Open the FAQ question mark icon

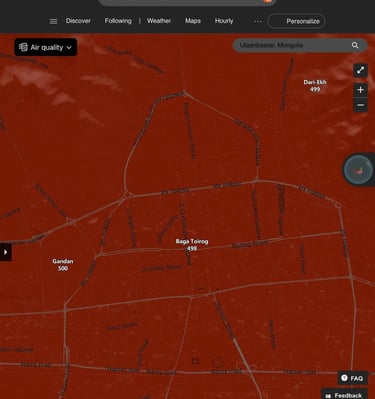344,378
